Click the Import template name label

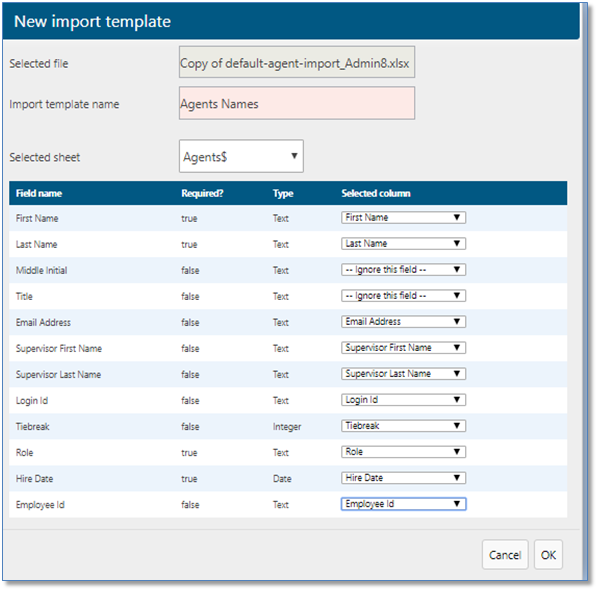[64, 104]
